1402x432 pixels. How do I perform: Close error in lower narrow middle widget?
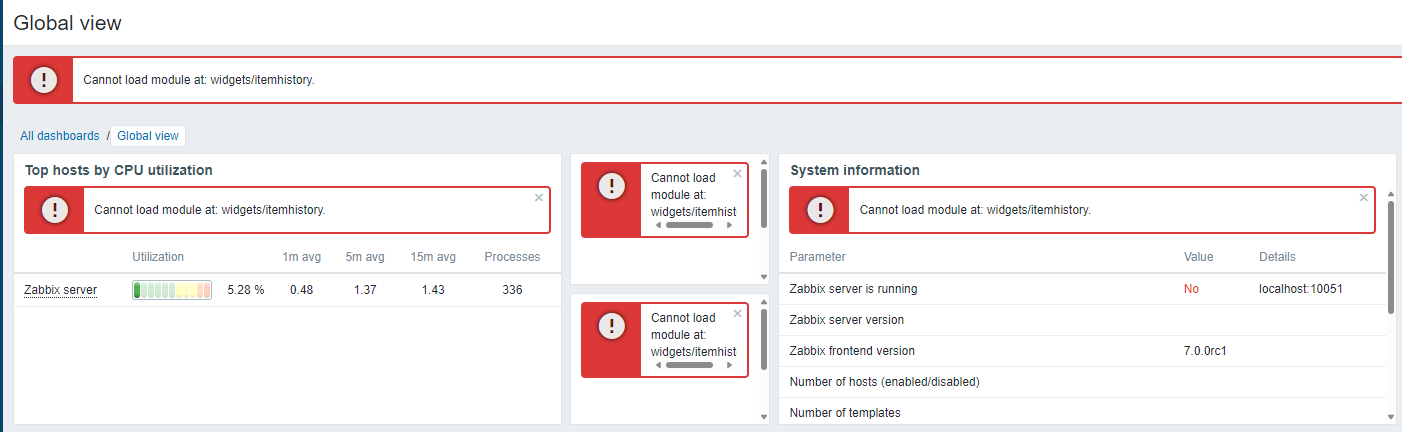(x=737, y=313)
